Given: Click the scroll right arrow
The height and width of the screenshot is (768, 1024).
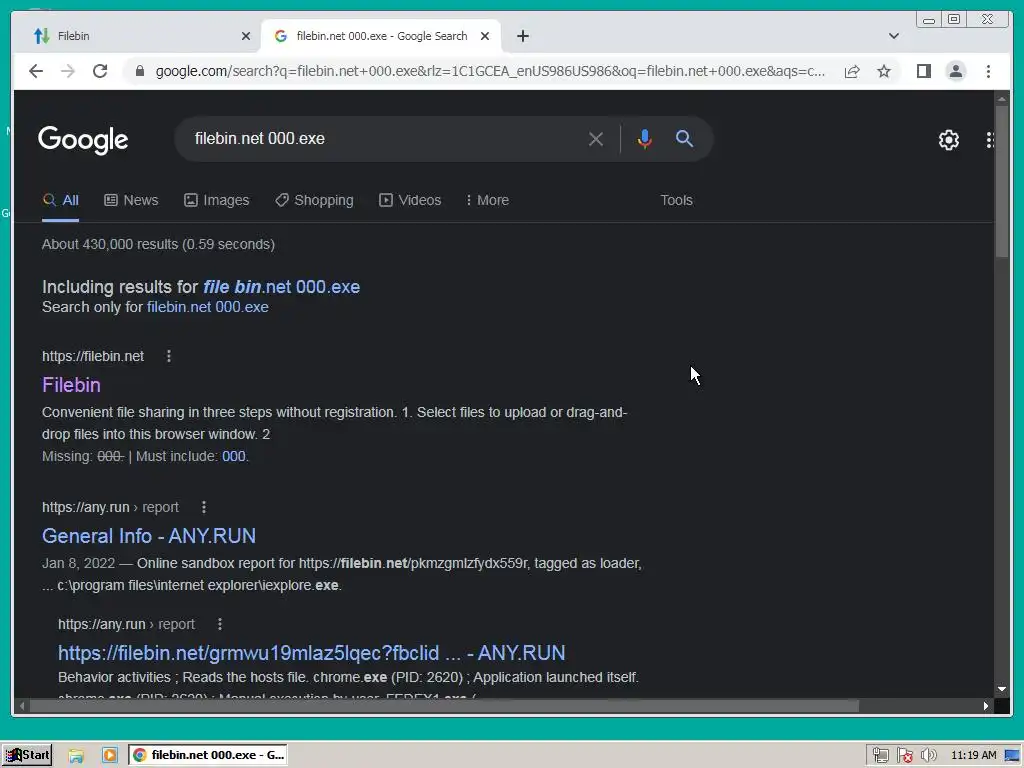Looking at the screenshot, I should coord(985,706).
